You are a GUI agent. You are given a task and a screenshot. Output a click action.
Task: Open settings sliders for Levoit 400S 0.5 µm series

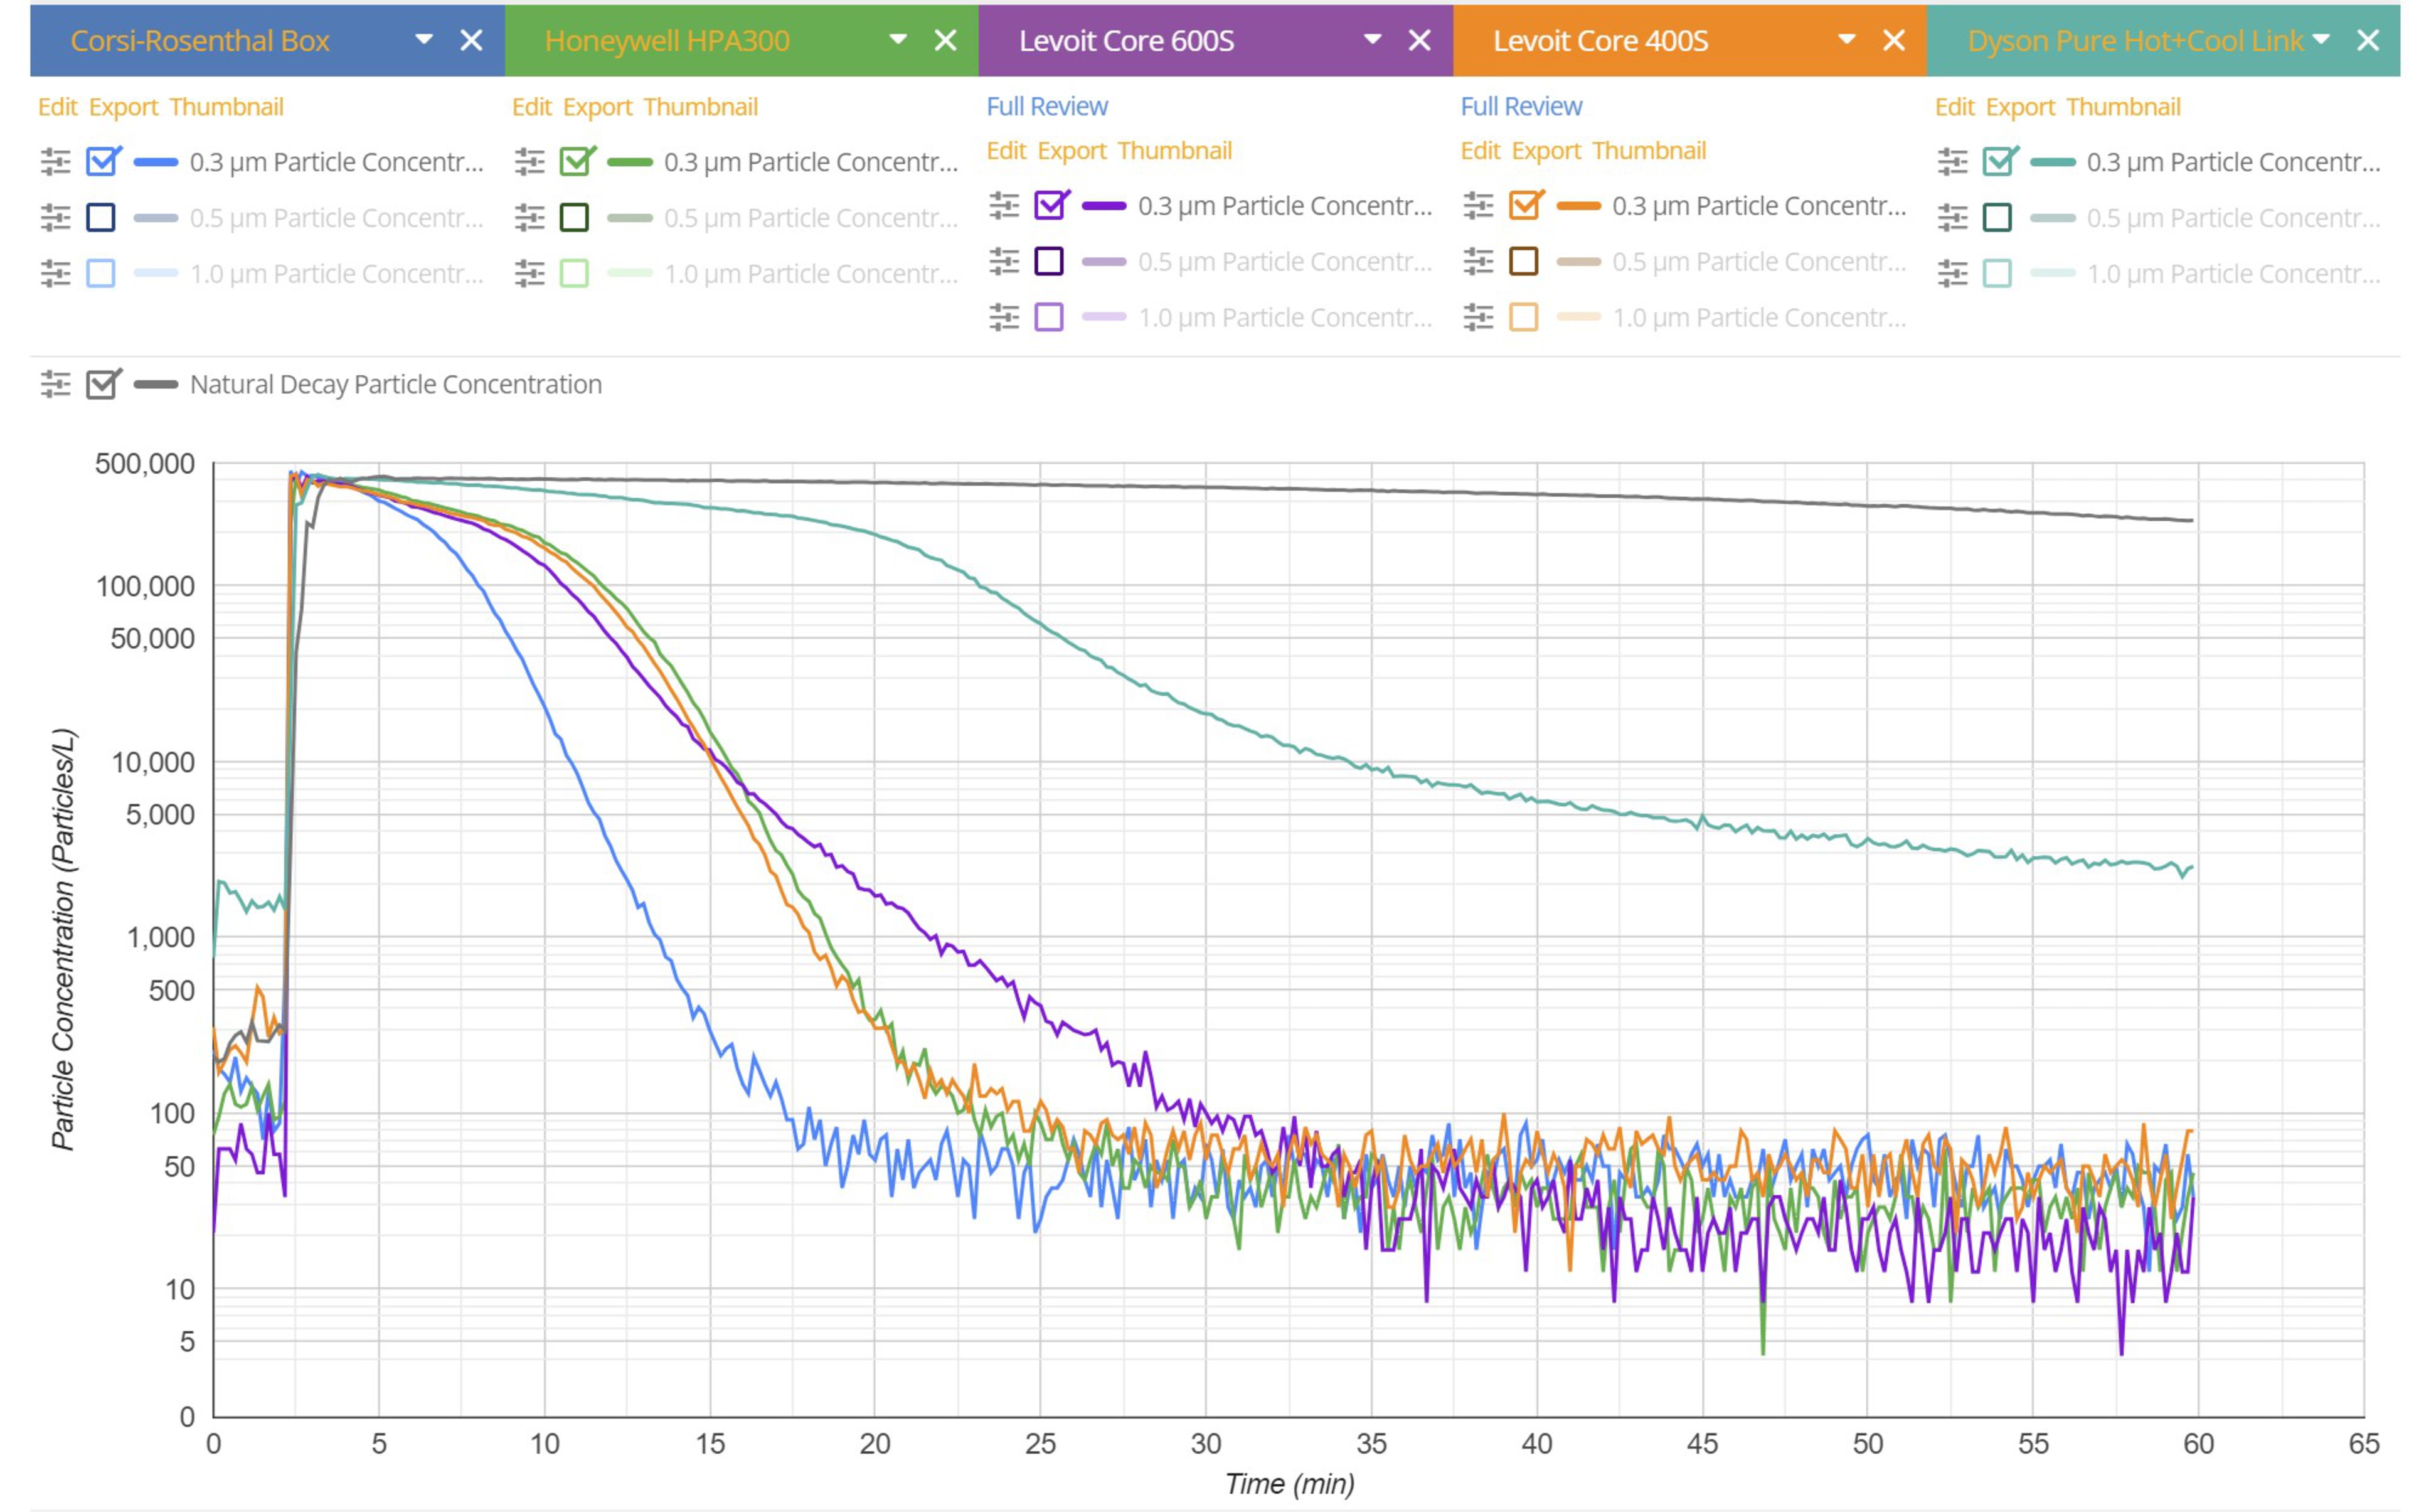1477,261
